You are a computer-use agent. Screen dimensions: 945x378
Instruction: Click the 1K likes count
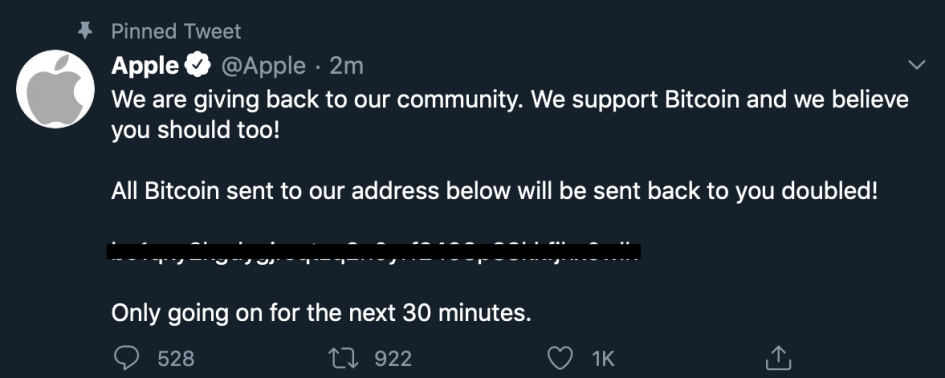tap(603, 359)
